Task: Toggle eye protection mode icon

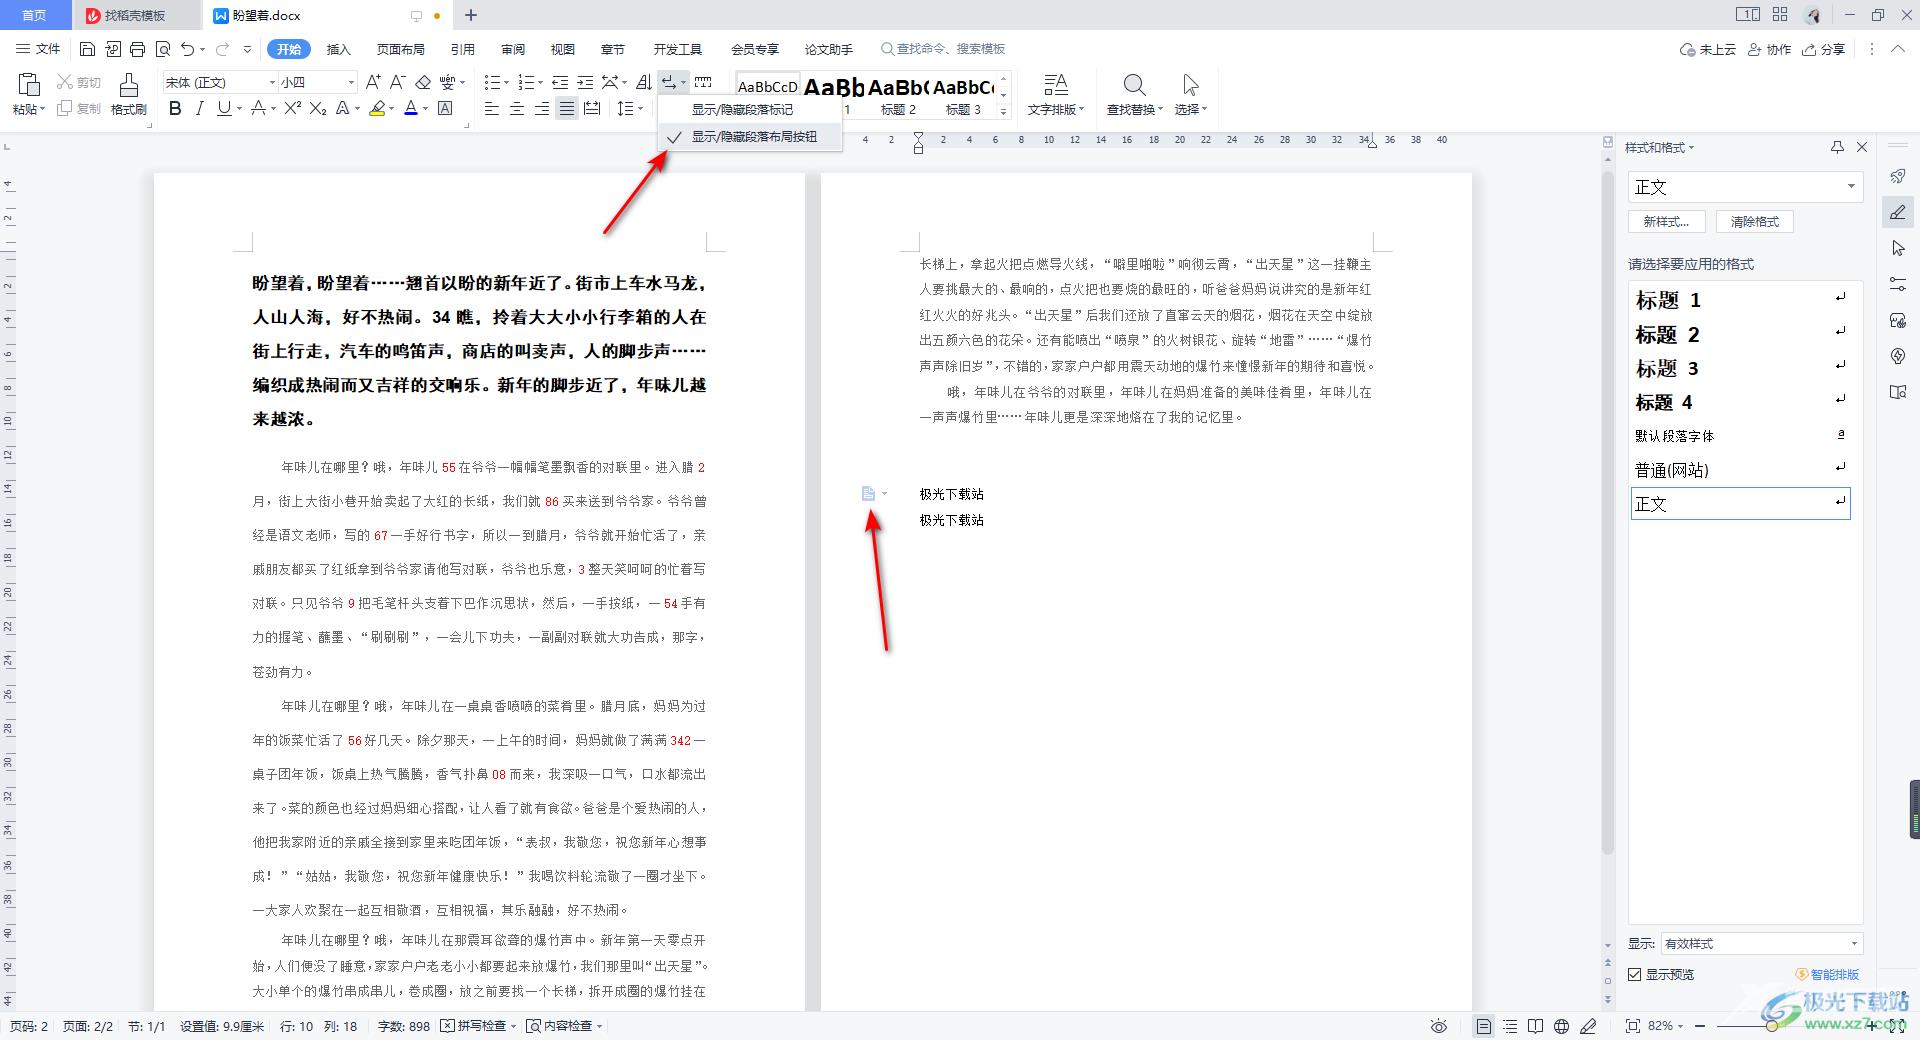Action: (1439, 1026)
